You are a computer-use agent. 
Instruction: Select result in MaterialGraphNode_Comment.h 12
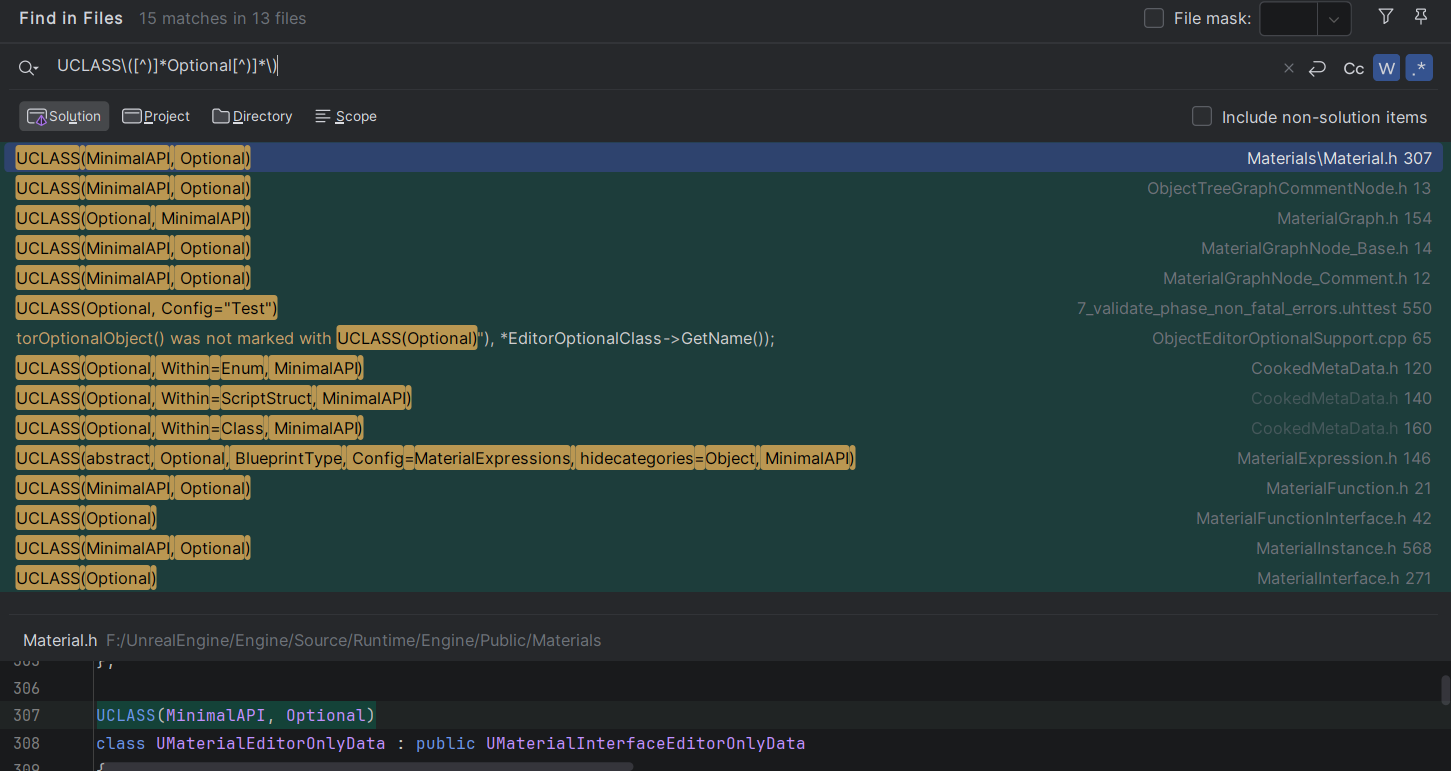pos(724,278)
